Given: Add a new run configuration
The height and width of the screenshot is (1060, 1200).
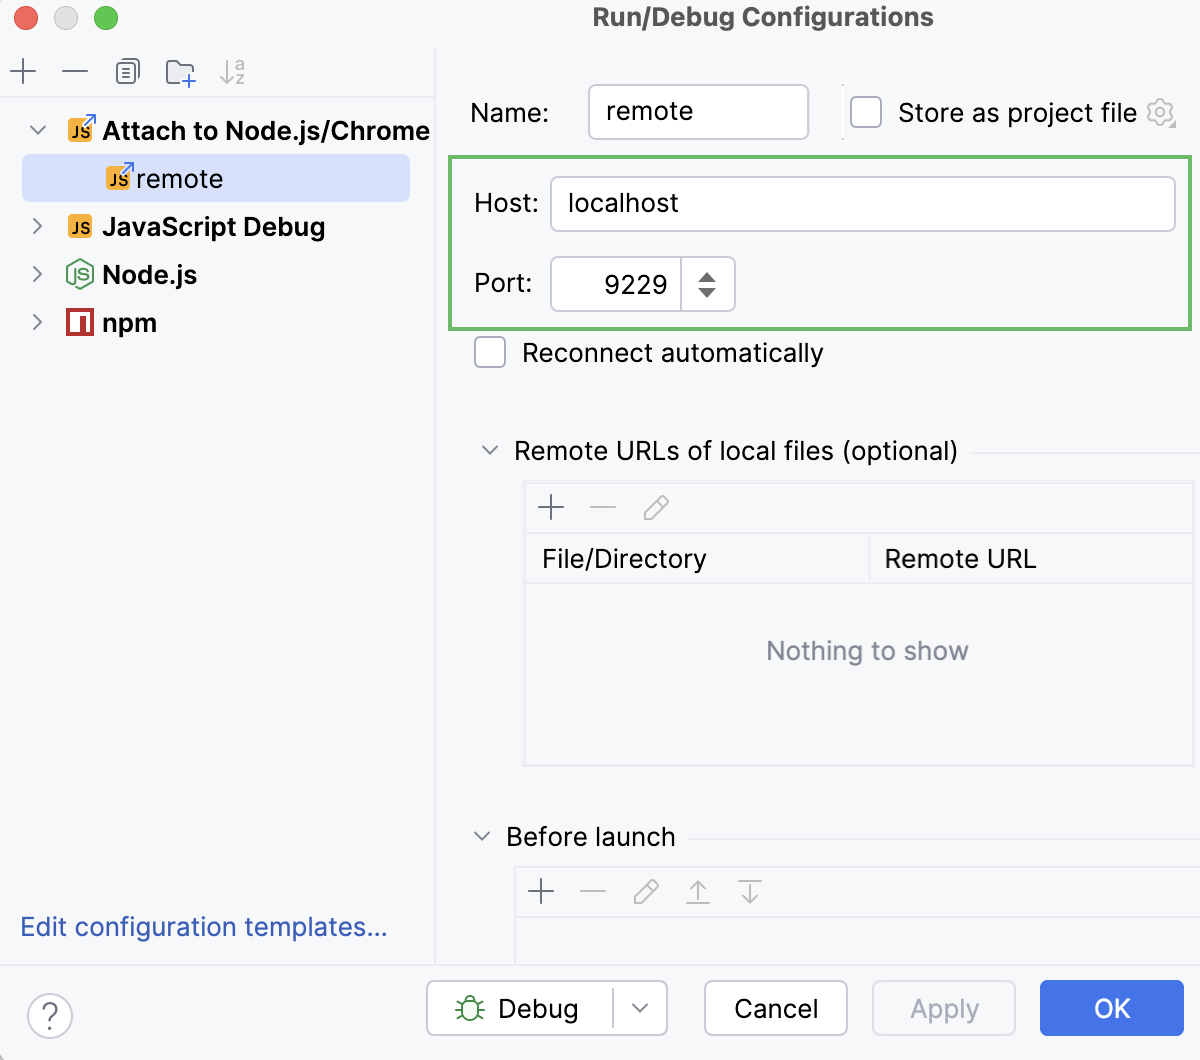Looking at the screenshot, I should pyautogui.click(x=24, y=71).
